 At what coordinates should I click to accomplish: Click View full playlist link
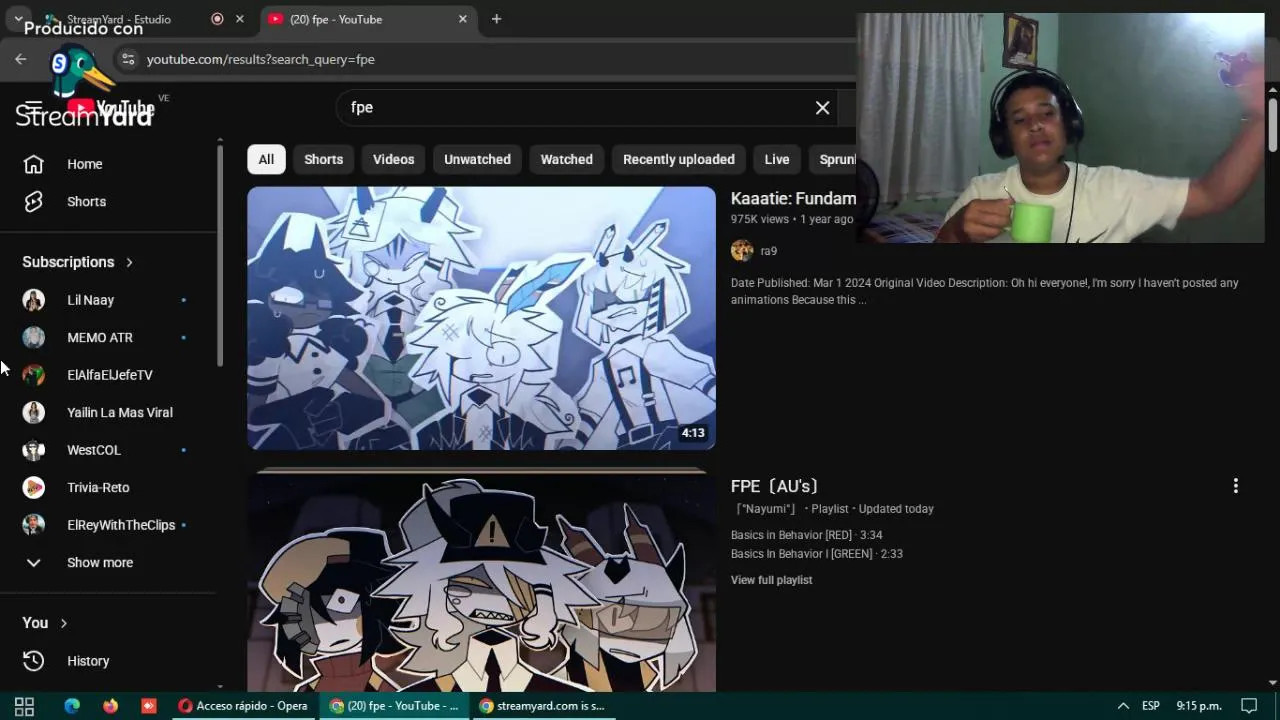point(771,580)
